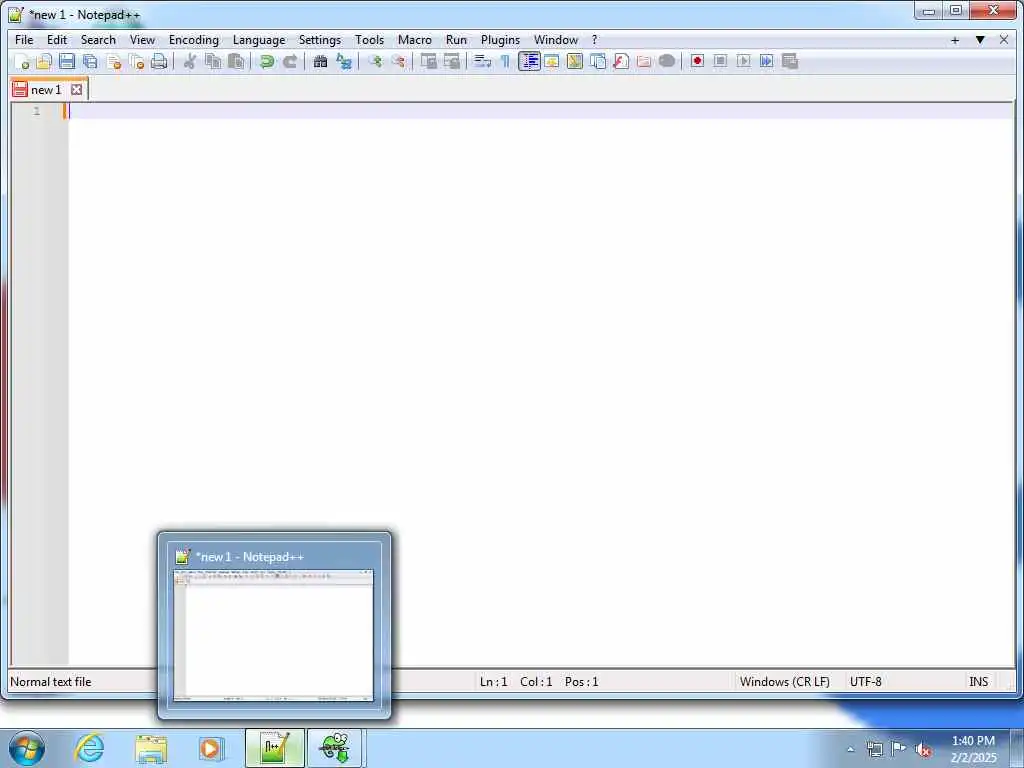Start macro recording with the red dot icon
The image size is (1024, 768).
(697, 61)
